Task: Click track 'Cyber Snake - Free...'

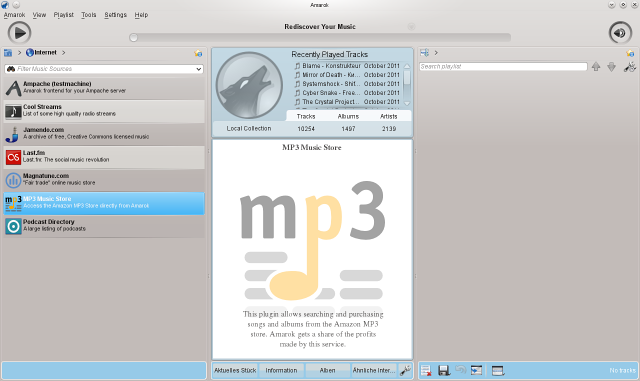Action: (x=331, y=93)
